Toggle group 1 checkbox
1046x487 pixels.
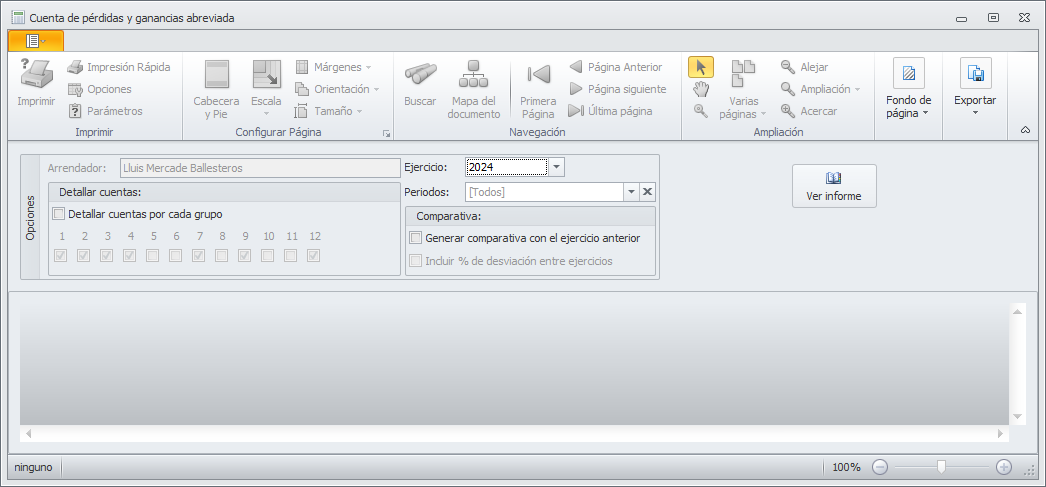pos(61,256)
